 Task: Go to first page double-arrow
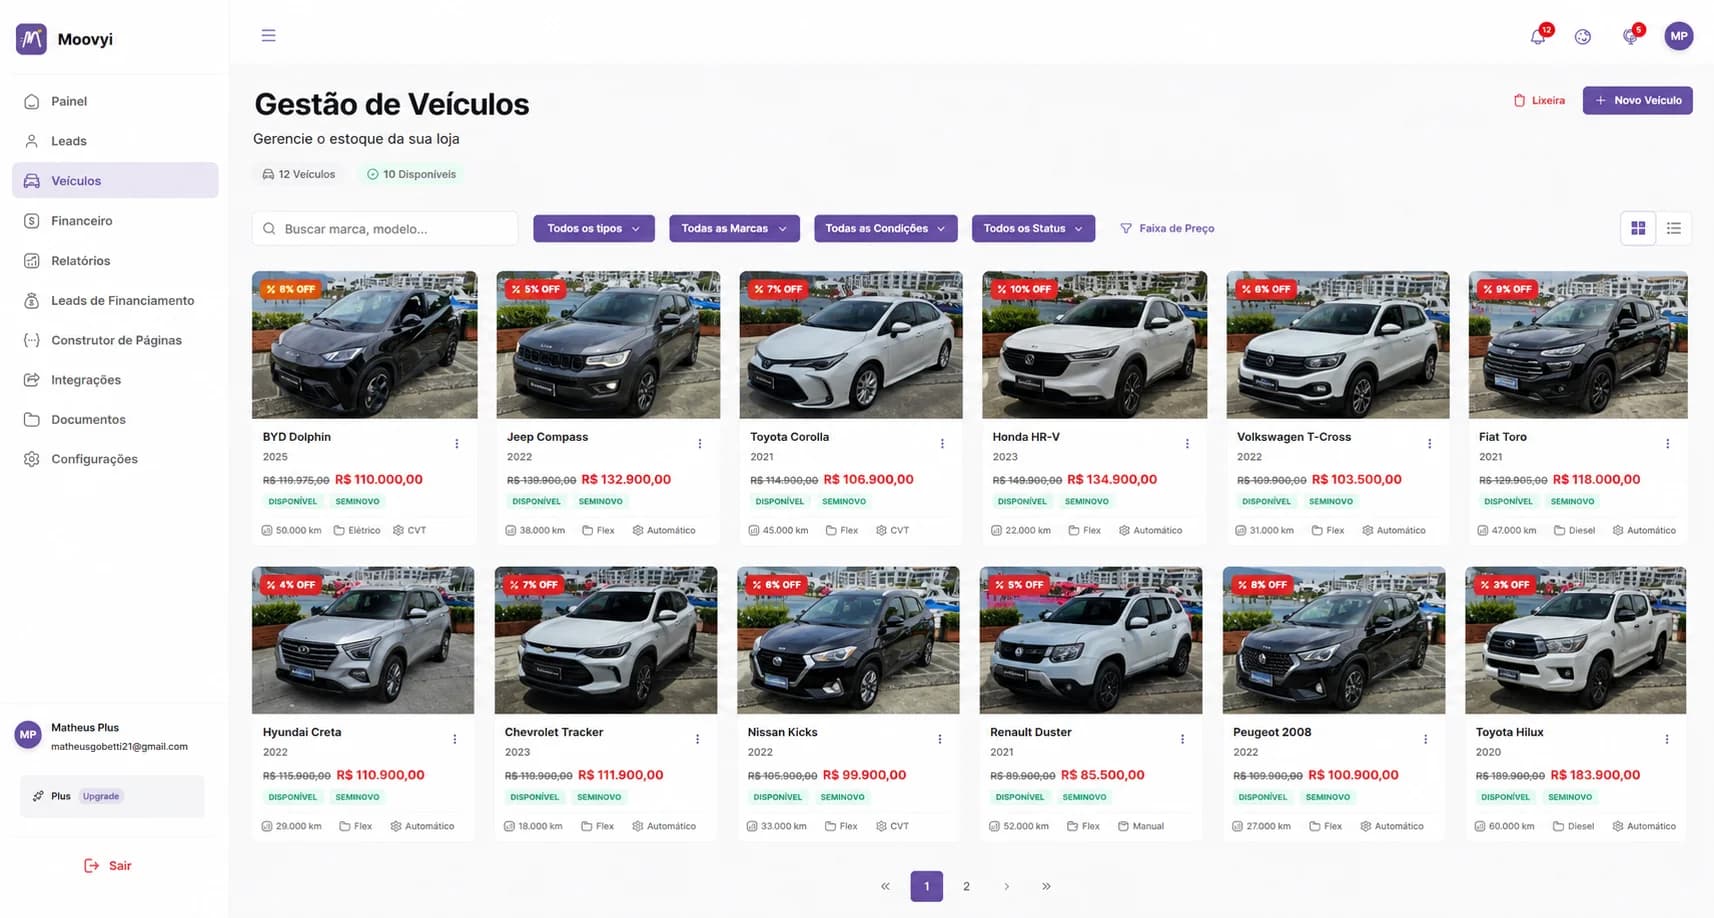885,886
